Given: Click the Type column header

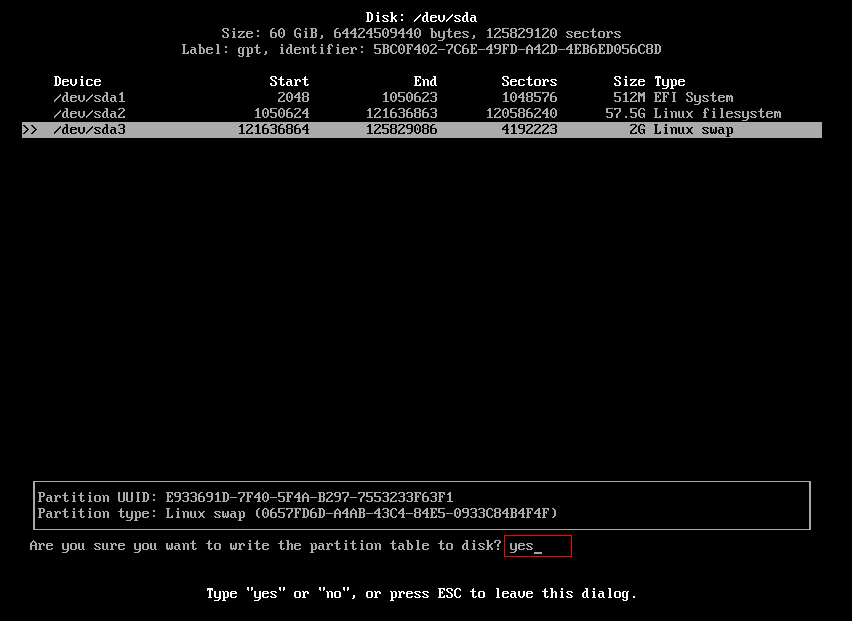Looking at the screenshot, I should [669, 82].
